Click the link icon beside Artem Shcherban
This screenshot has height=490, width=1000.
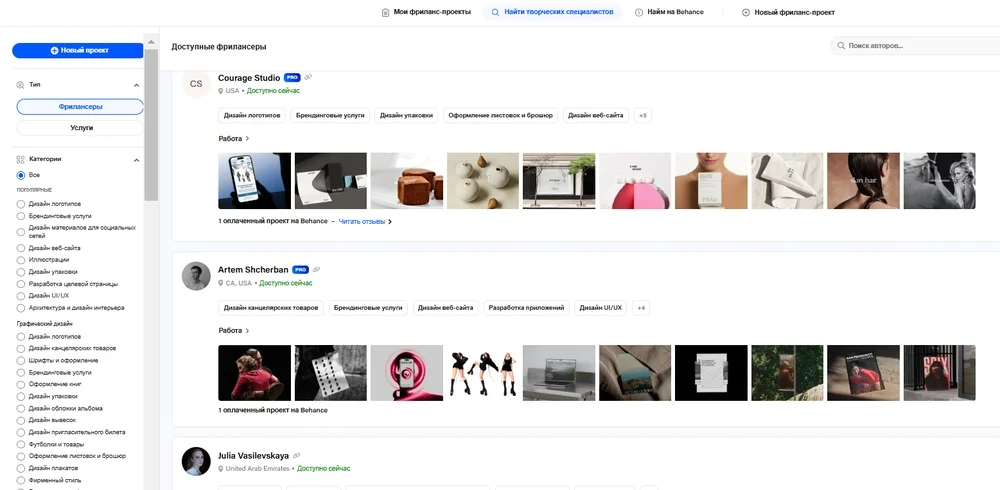coord(316,270)
